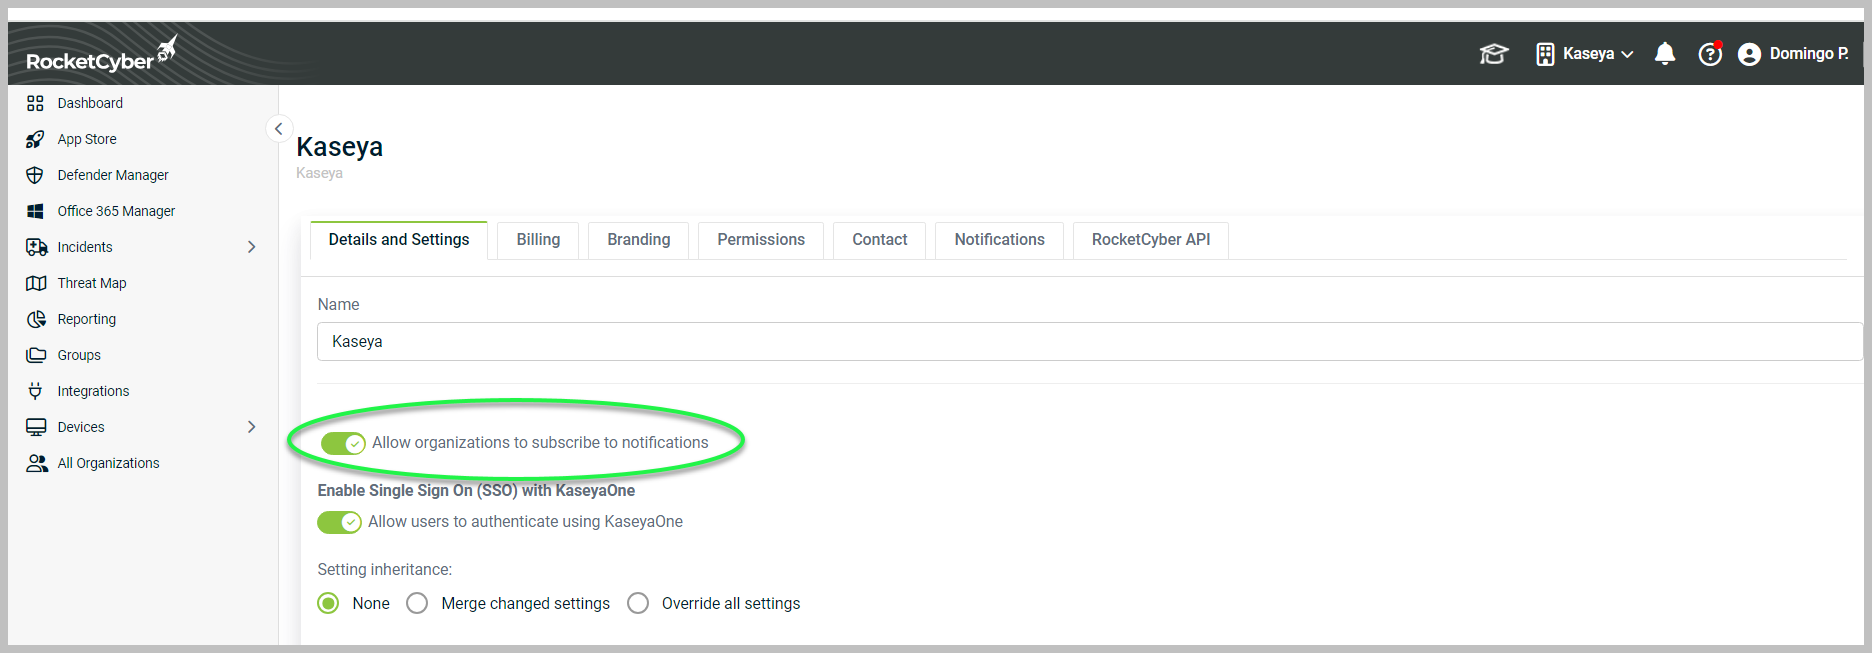Expand the Devices submenu chevron
Screen dimensions: 1872x653
click(x=252, y=427)
